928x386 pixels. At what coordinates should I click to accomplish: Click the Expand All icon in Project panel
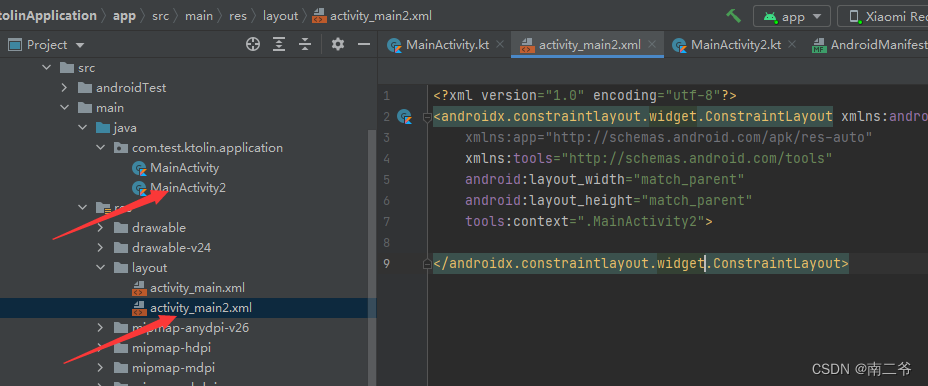(279, 44)
